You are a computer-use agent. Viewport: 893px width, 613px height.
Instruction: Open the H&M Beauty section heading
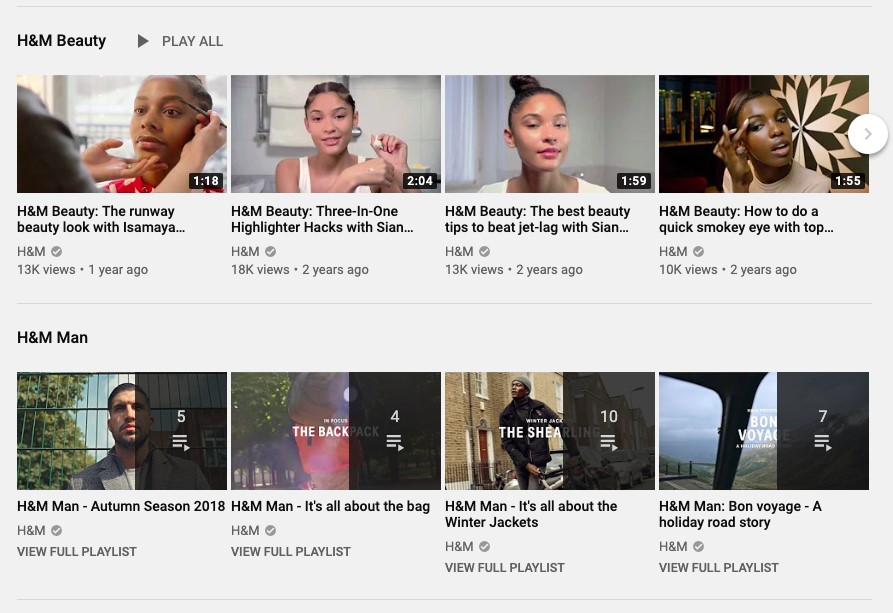(62, 41)
